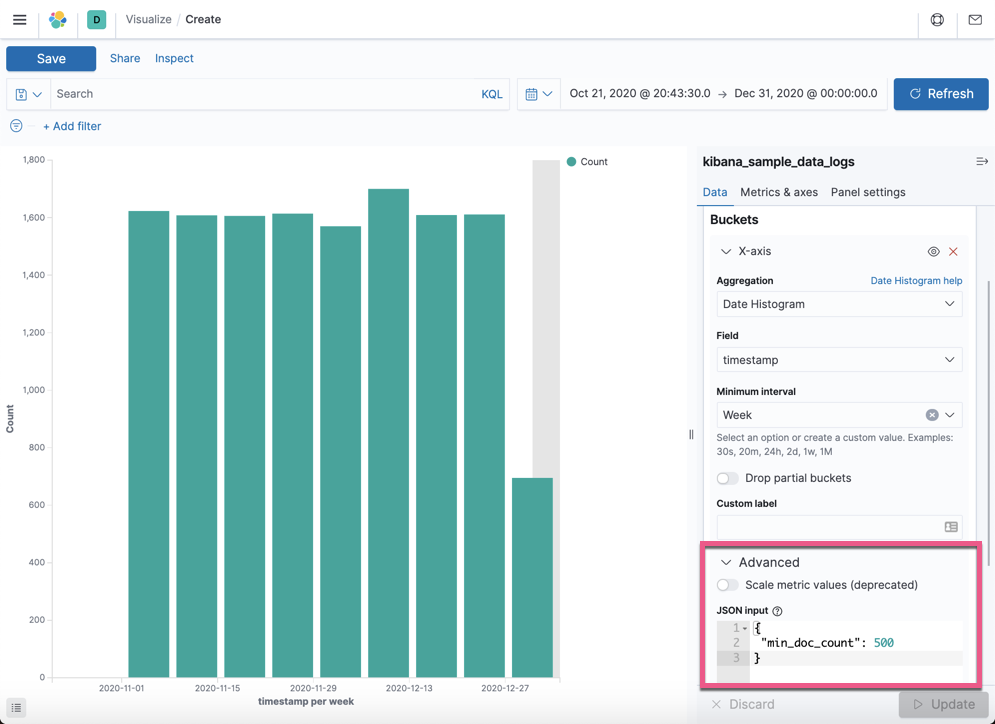Fold JSON line 1 arrow

[745, 628]
